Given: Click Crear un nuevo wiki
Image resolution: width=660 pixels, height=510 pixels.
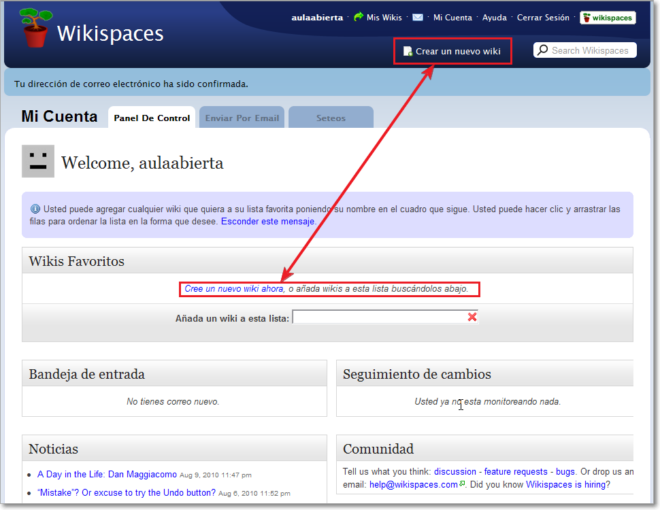Looking at the screenshot, I should (458, 51).
